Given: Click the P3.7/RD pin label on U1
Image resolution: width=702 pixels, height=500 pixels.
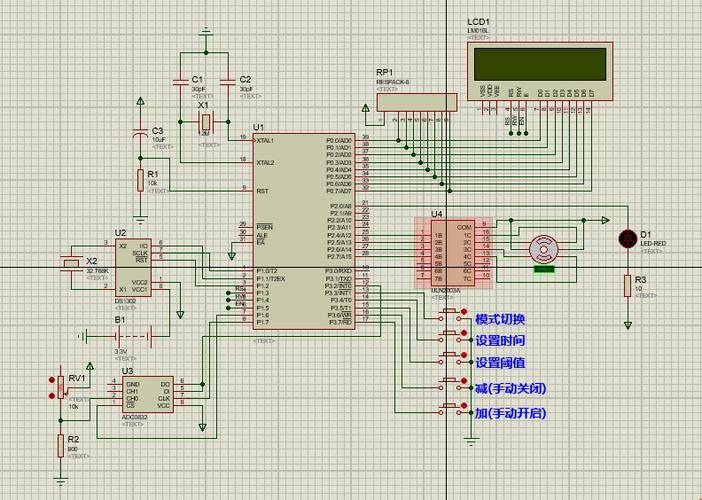Looking at the screenshot, I should [341, 322].
